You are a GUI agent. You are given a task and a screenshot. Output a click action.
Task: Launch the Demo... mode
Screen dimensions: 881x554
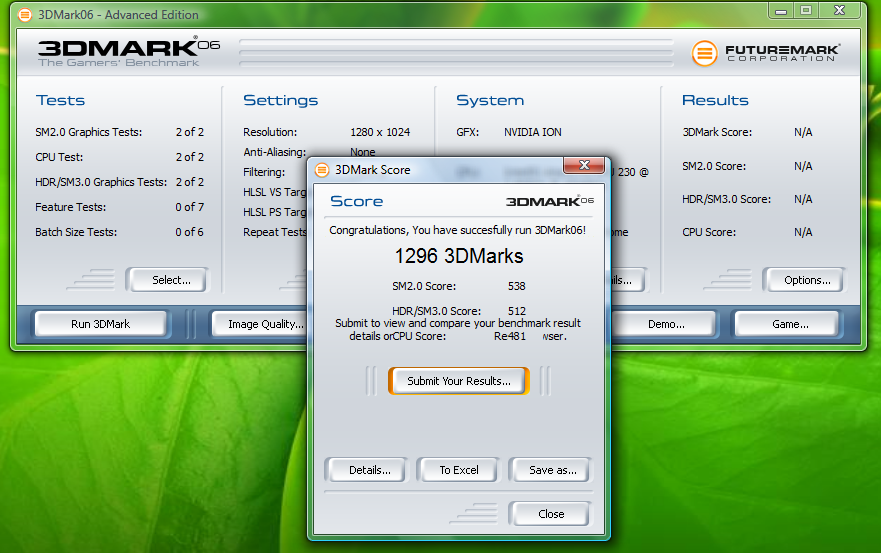tap(663, 324)
